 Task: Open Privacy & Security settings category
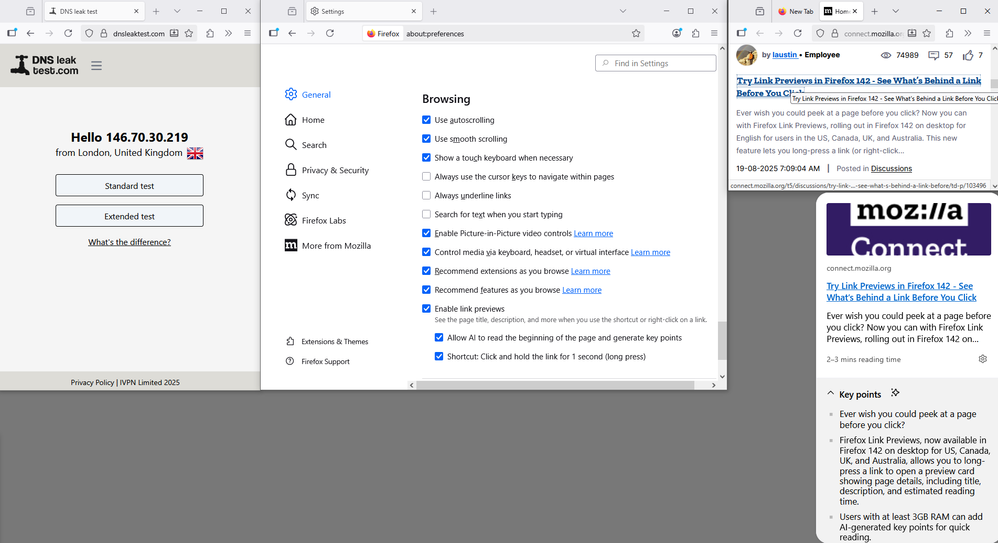tap(335, 170)
